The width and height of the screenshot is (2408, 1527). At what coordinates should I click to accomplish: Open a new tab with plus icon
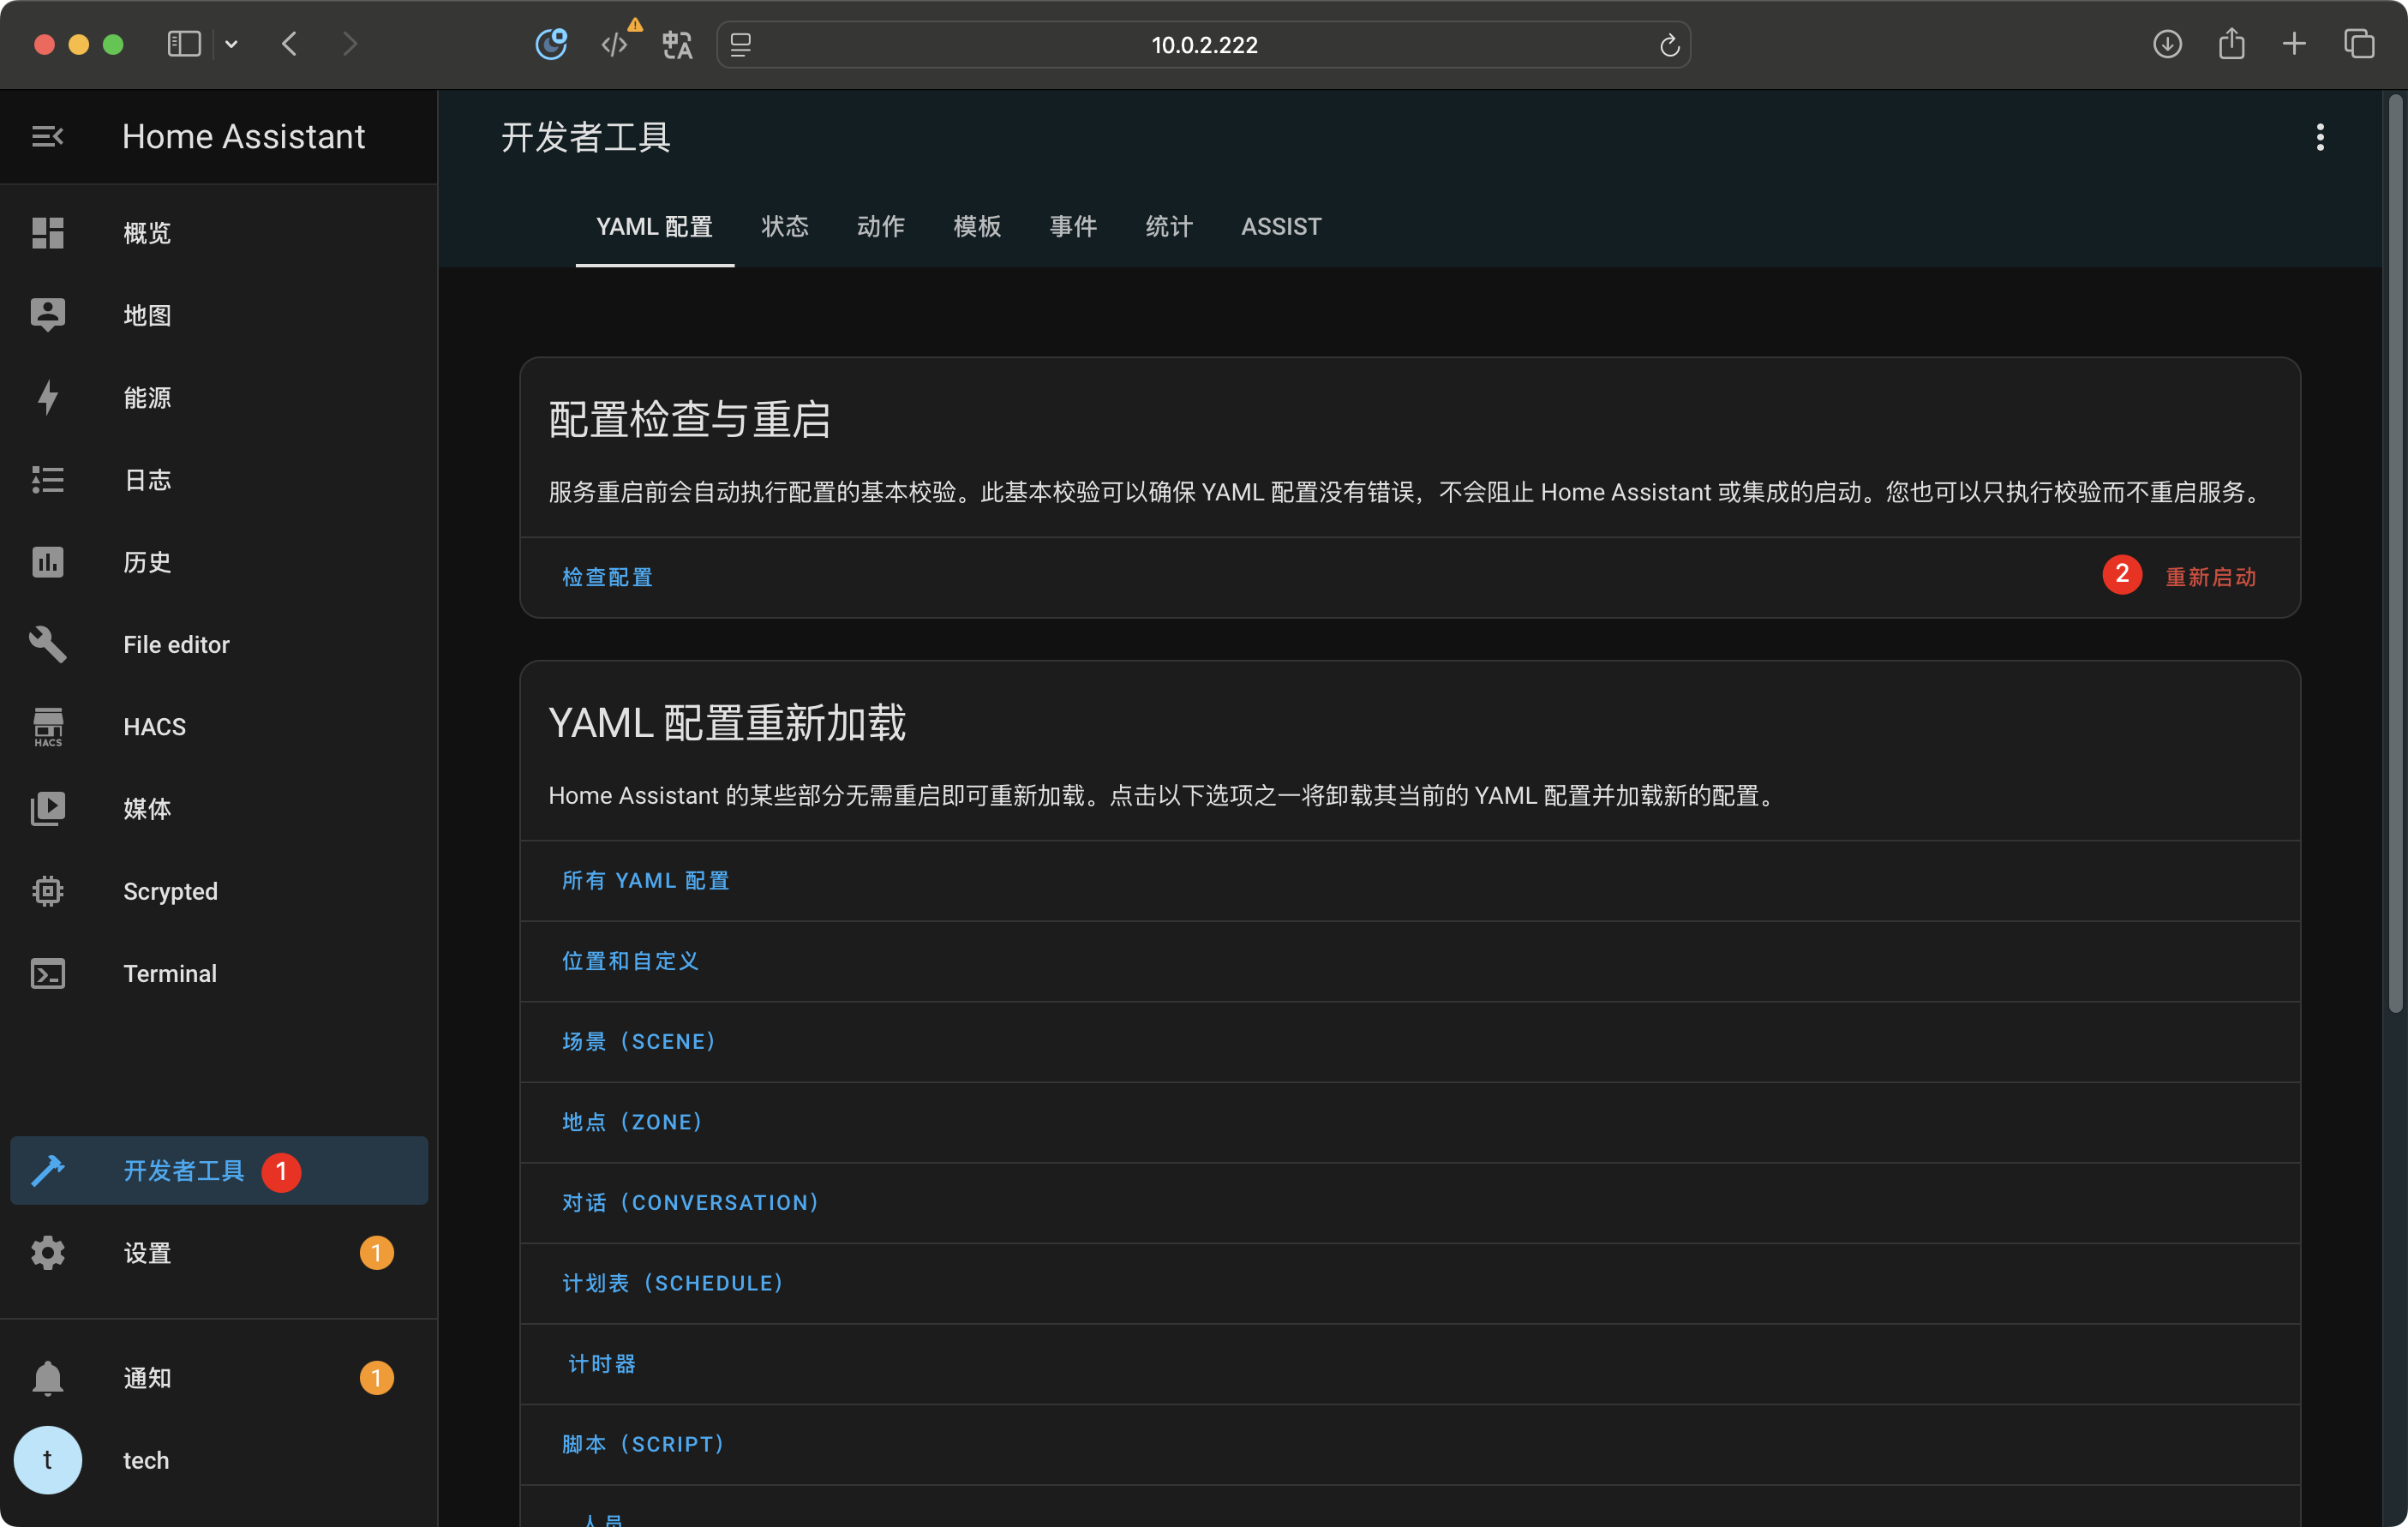[x=2294, y=44]
